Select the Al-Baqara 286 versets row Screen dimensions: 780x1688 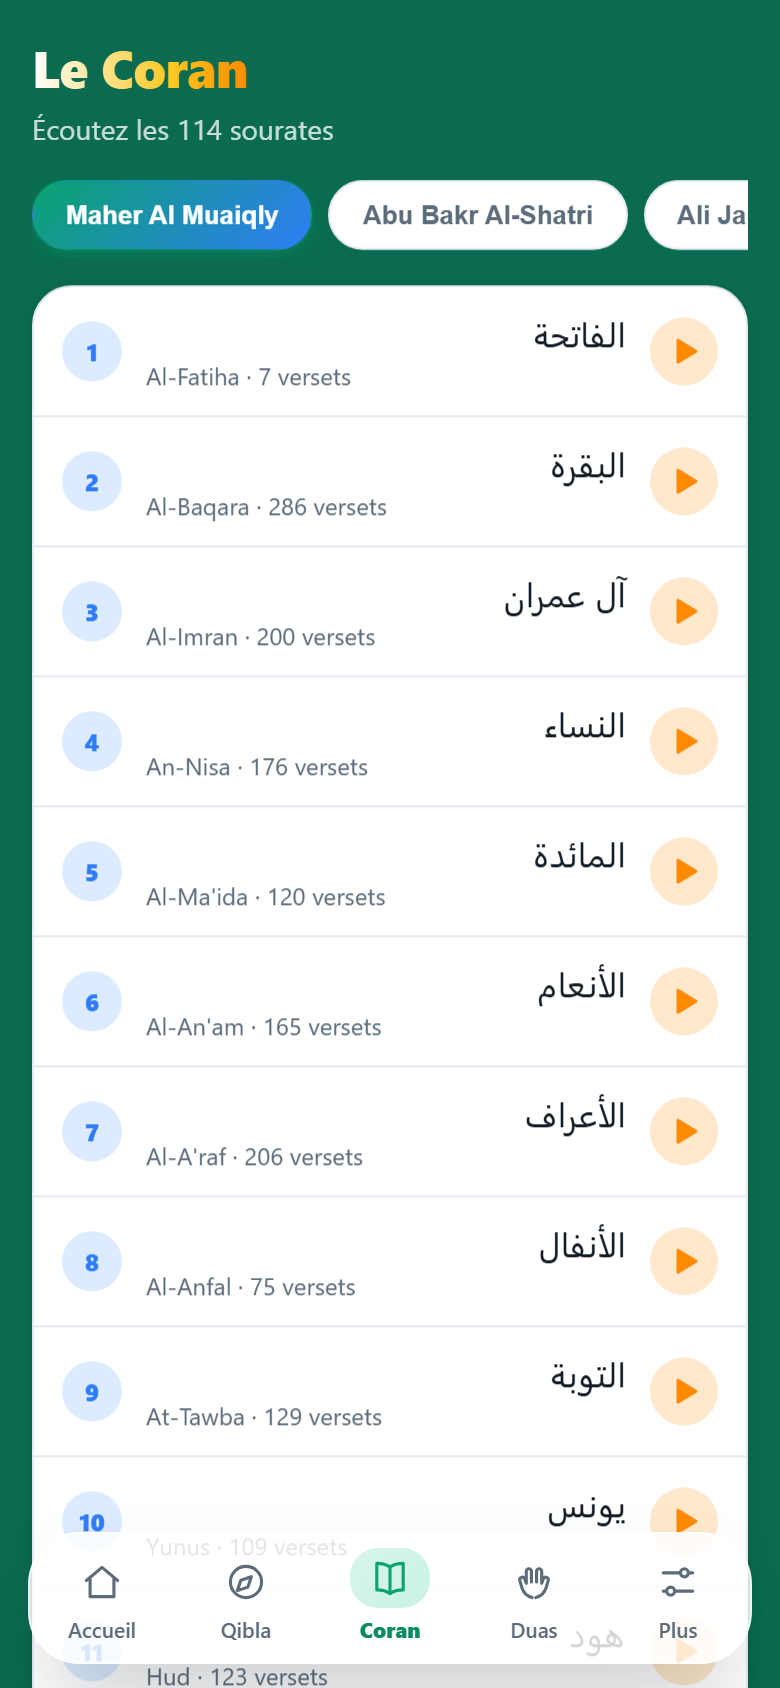pyautogui.click(x=390, y=481)
